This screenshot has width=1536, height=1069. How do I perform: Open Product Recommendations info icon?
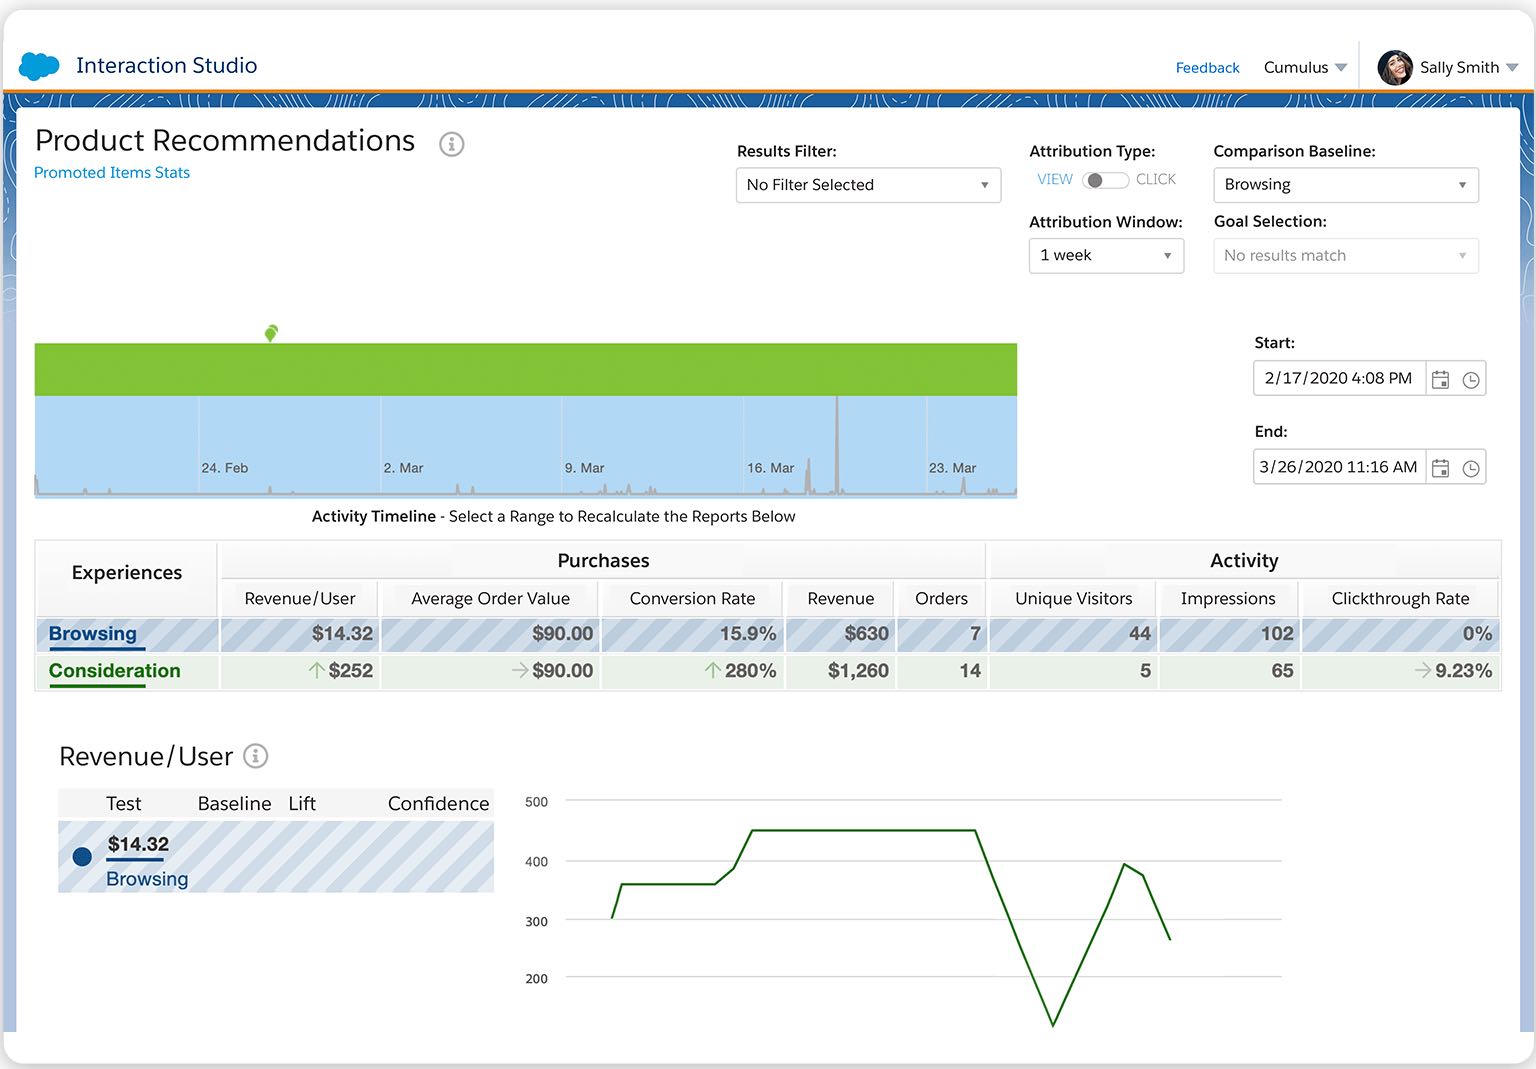point(452,144)
